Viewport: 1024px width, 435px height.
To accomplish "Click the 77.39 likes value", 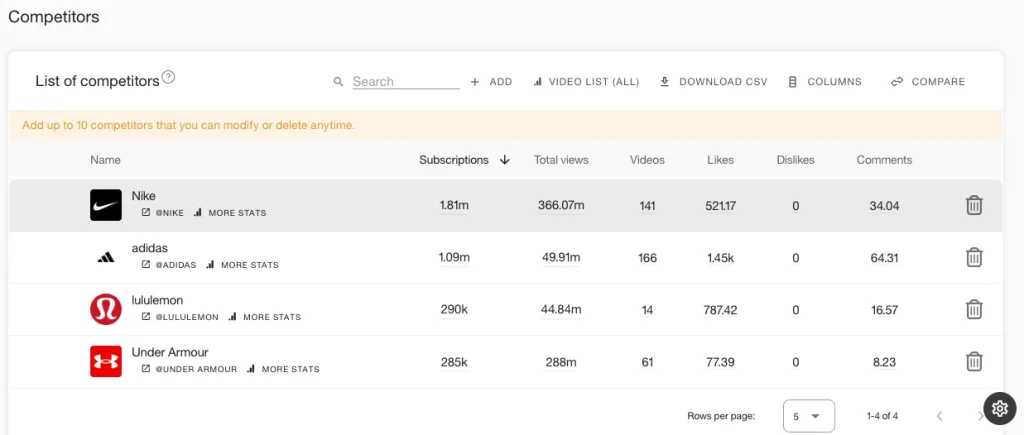I will [720, 362].
